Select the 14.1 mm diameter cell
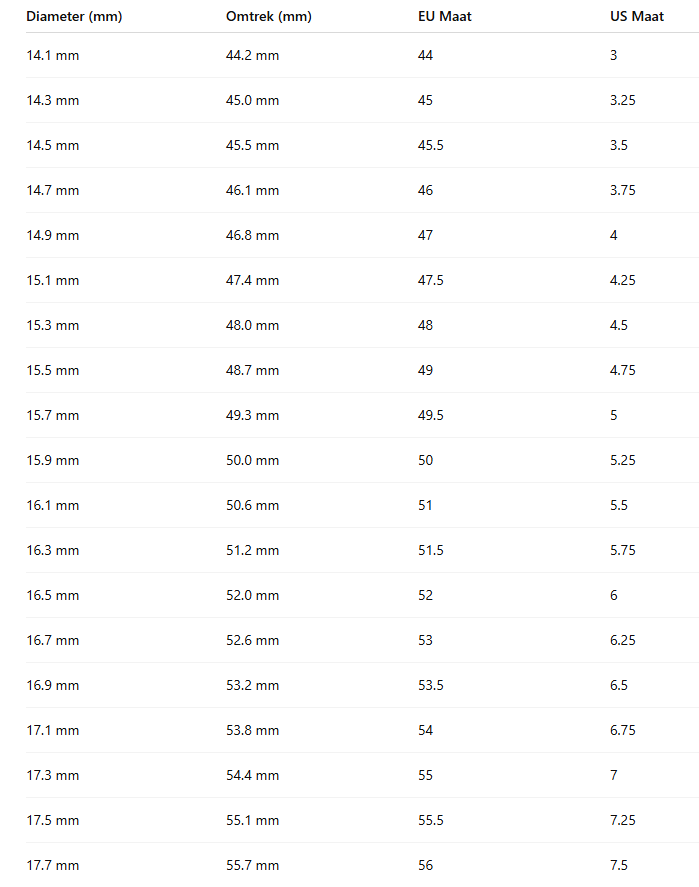Image resolution: width=699 pixels, height=887 pixels. click(x=52, y=55)
